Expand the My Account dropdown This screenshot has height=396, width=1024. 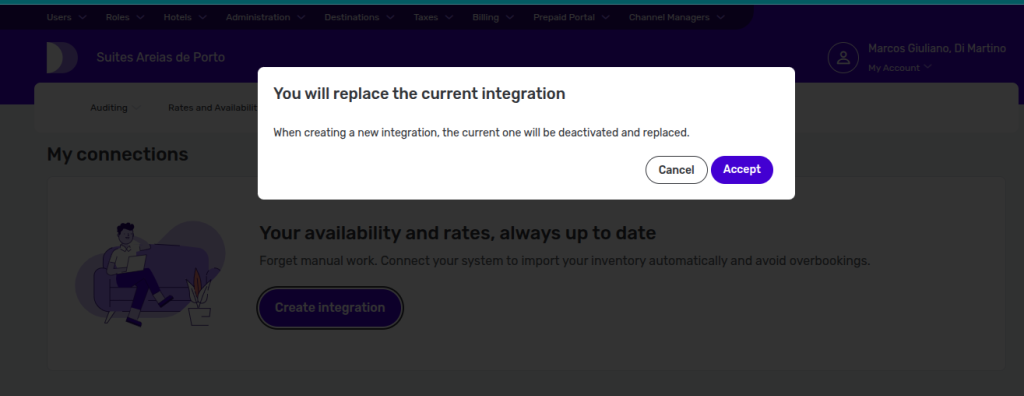pos(899,68)
